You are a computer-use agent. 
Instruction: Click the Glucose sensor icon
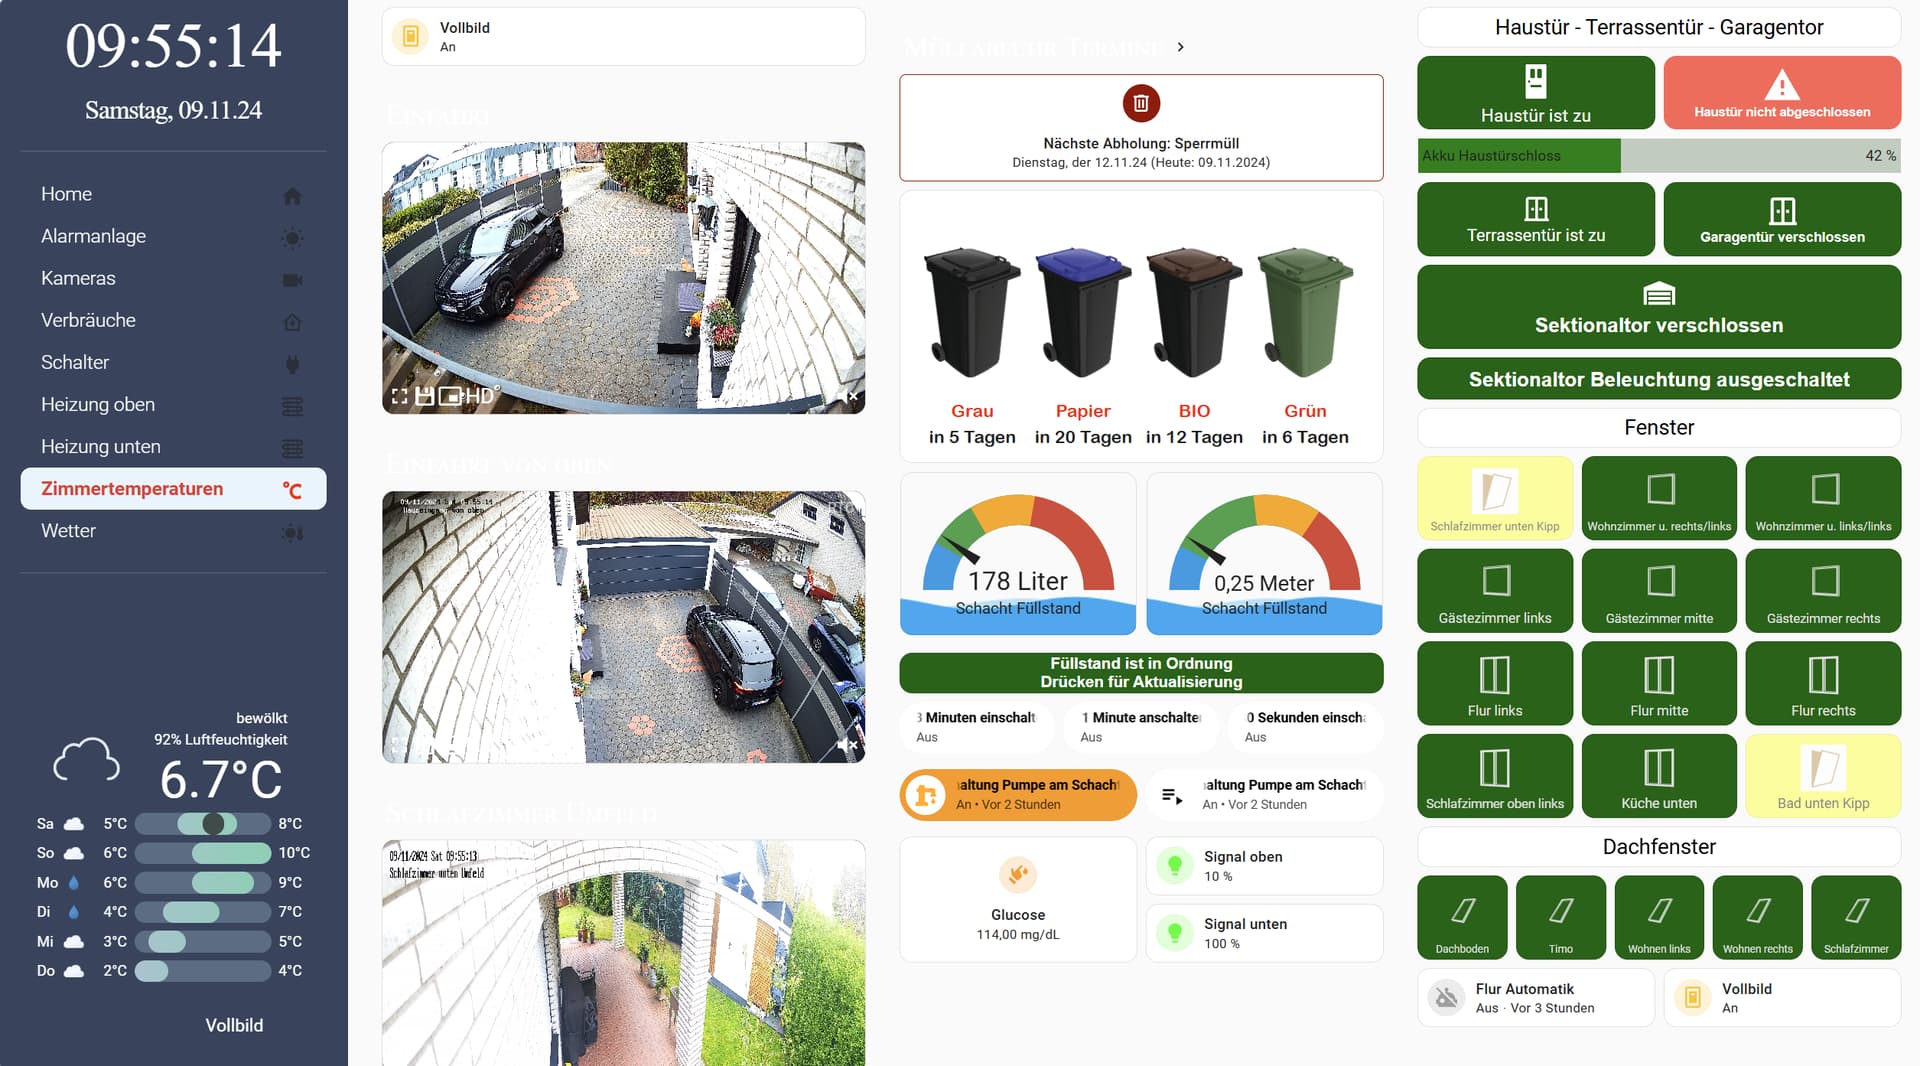(x=1017, y=875)
